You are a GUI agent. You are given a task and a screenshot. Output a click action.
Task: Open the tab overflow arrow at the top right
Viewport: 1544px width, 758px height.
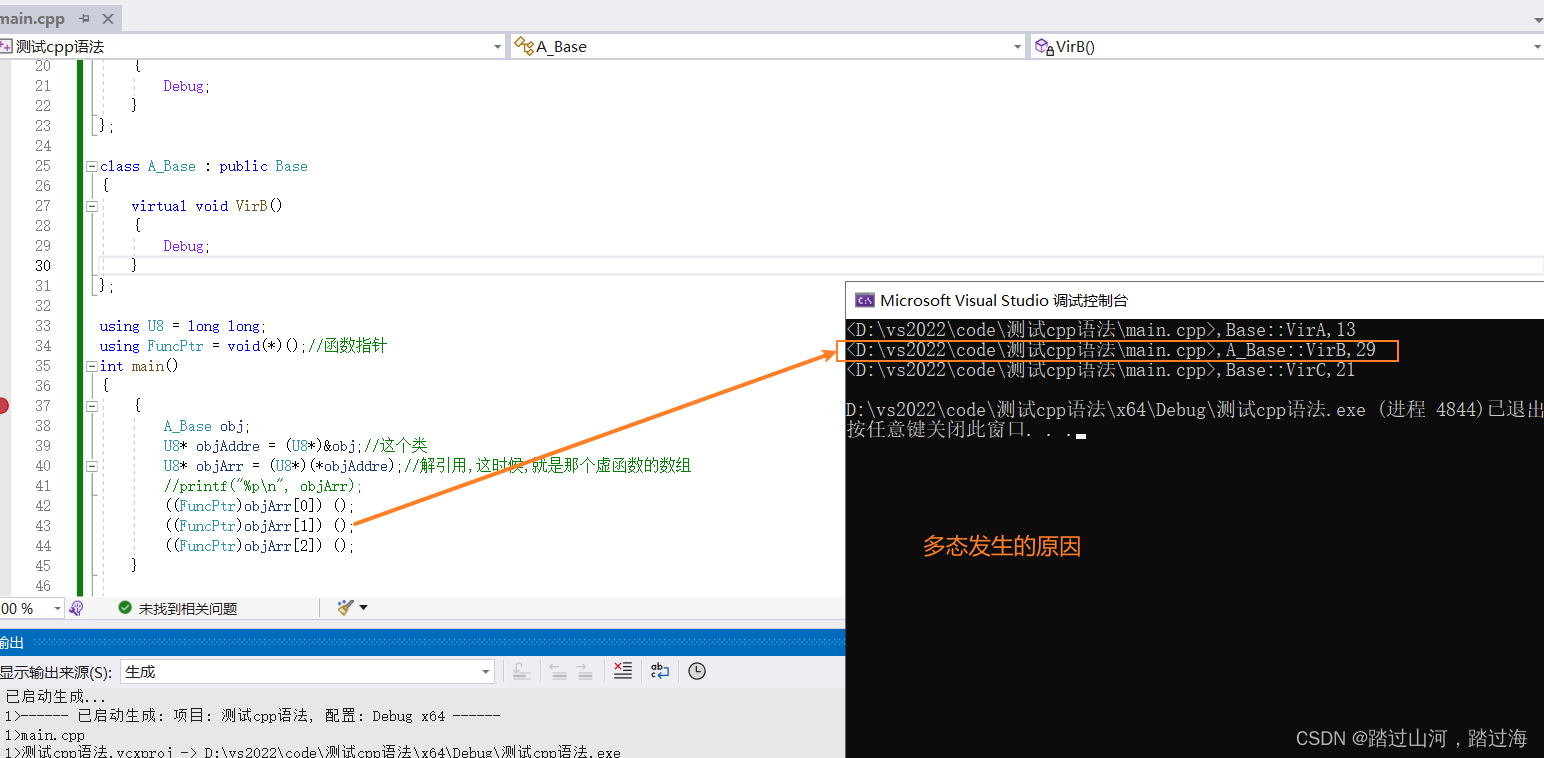click(1537, 20)
